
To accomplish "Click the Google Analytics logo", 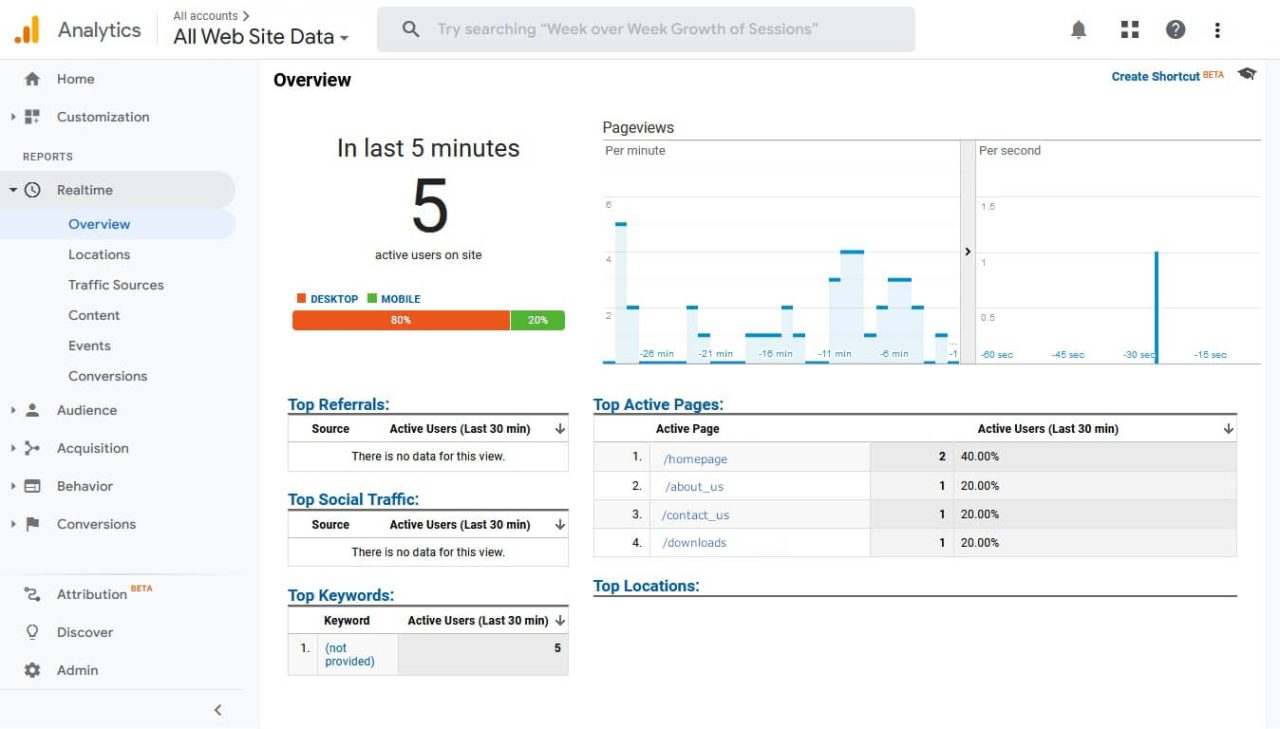I will [27, 30].
